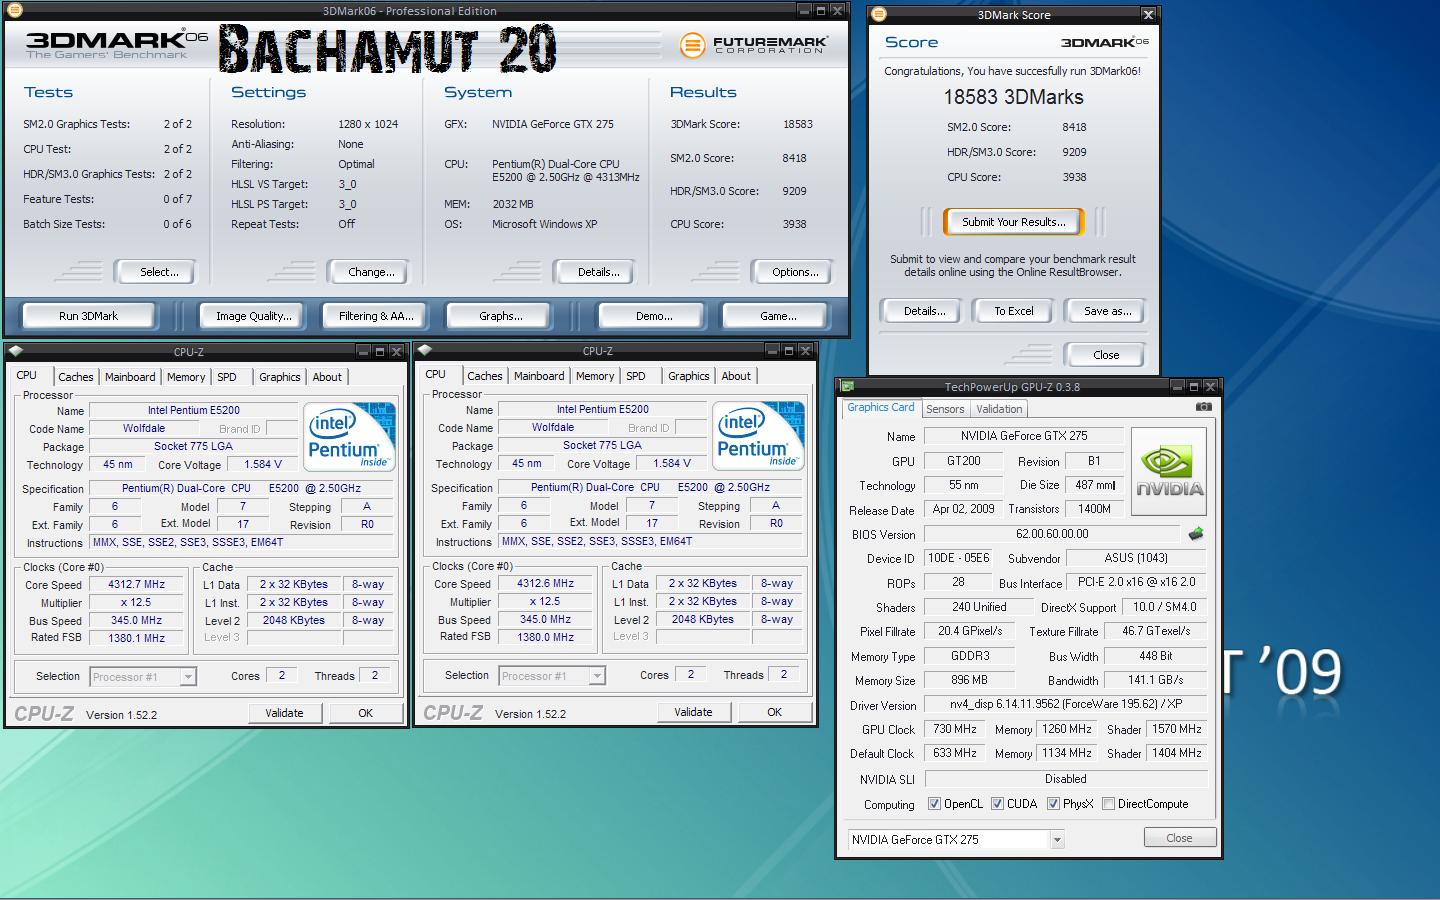Minimize the right CPU-Z window
The image size is (1440, 900).
pyautogui.click(x=772, y=351)
